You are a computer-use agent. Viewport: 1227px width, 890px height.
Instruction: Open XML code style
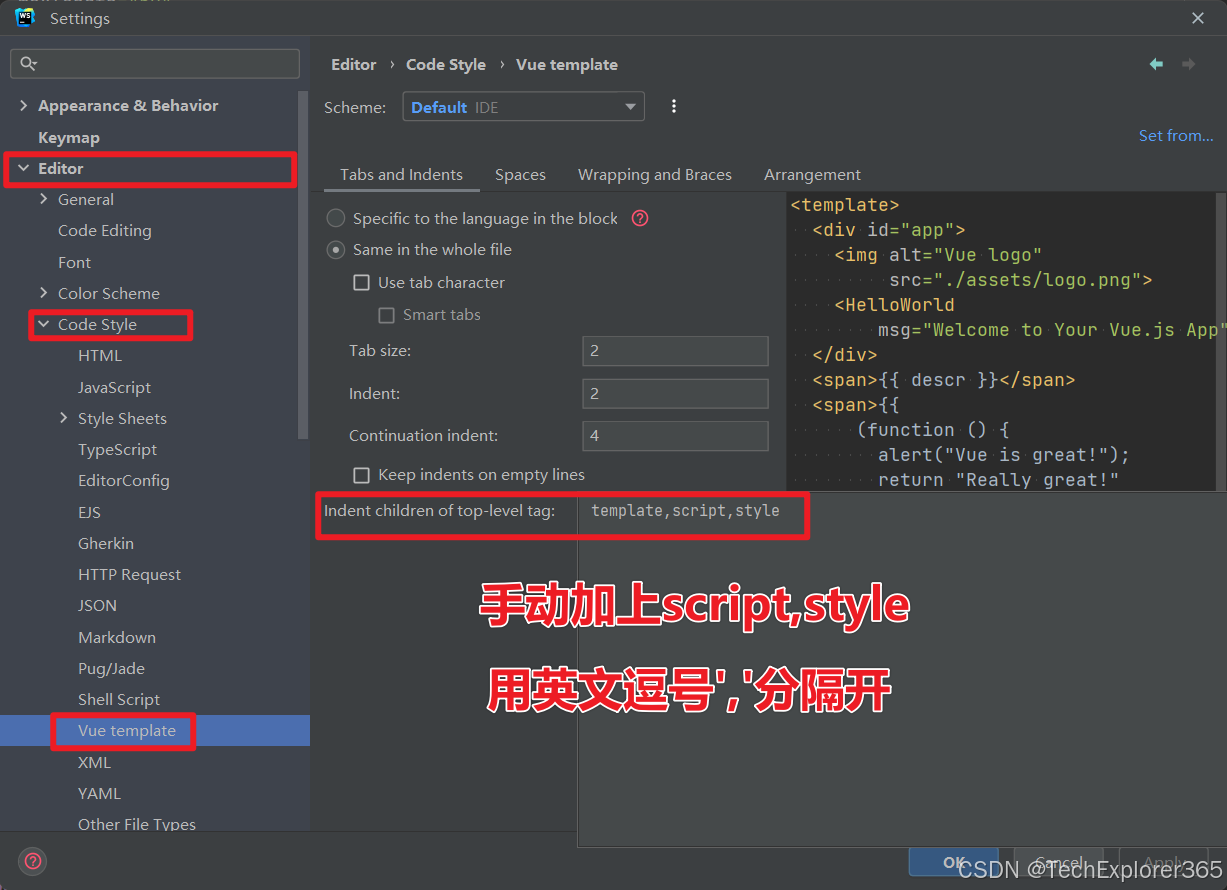(x=94, y=762)
